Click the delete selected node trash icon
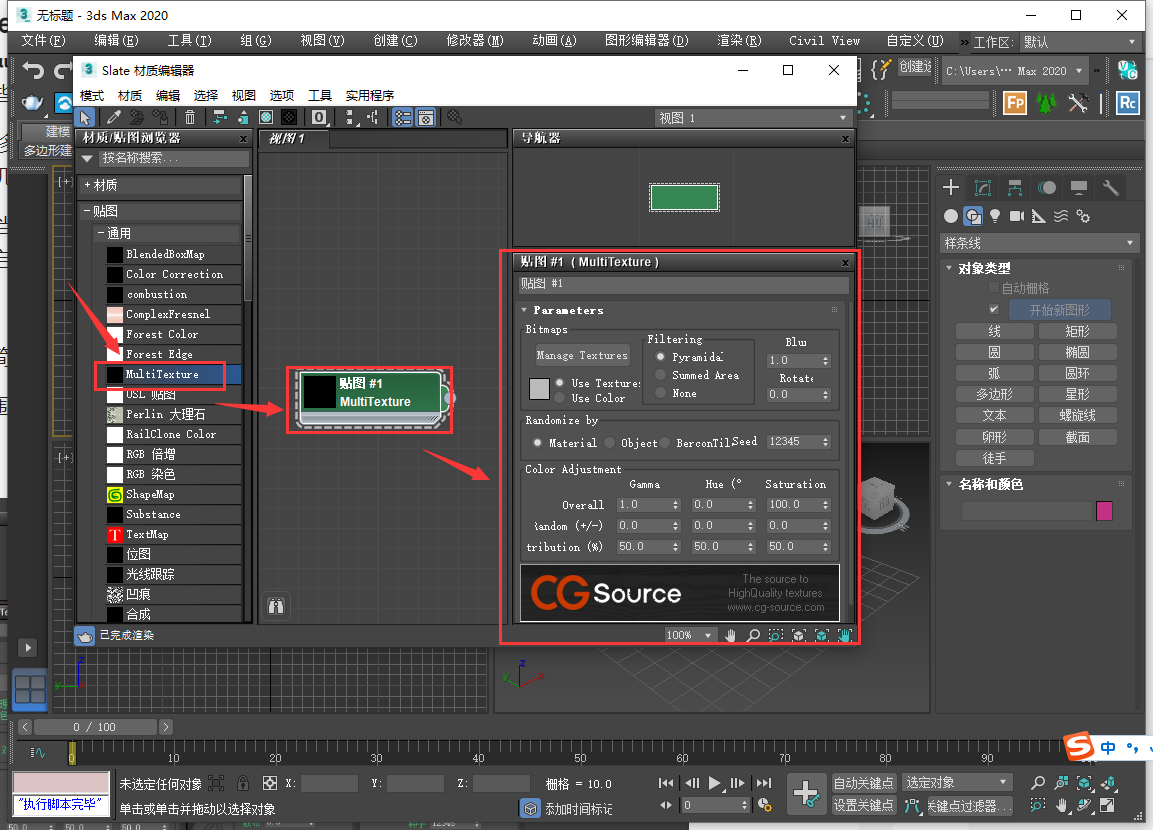Screen dimensions: 1153x830 189,117
